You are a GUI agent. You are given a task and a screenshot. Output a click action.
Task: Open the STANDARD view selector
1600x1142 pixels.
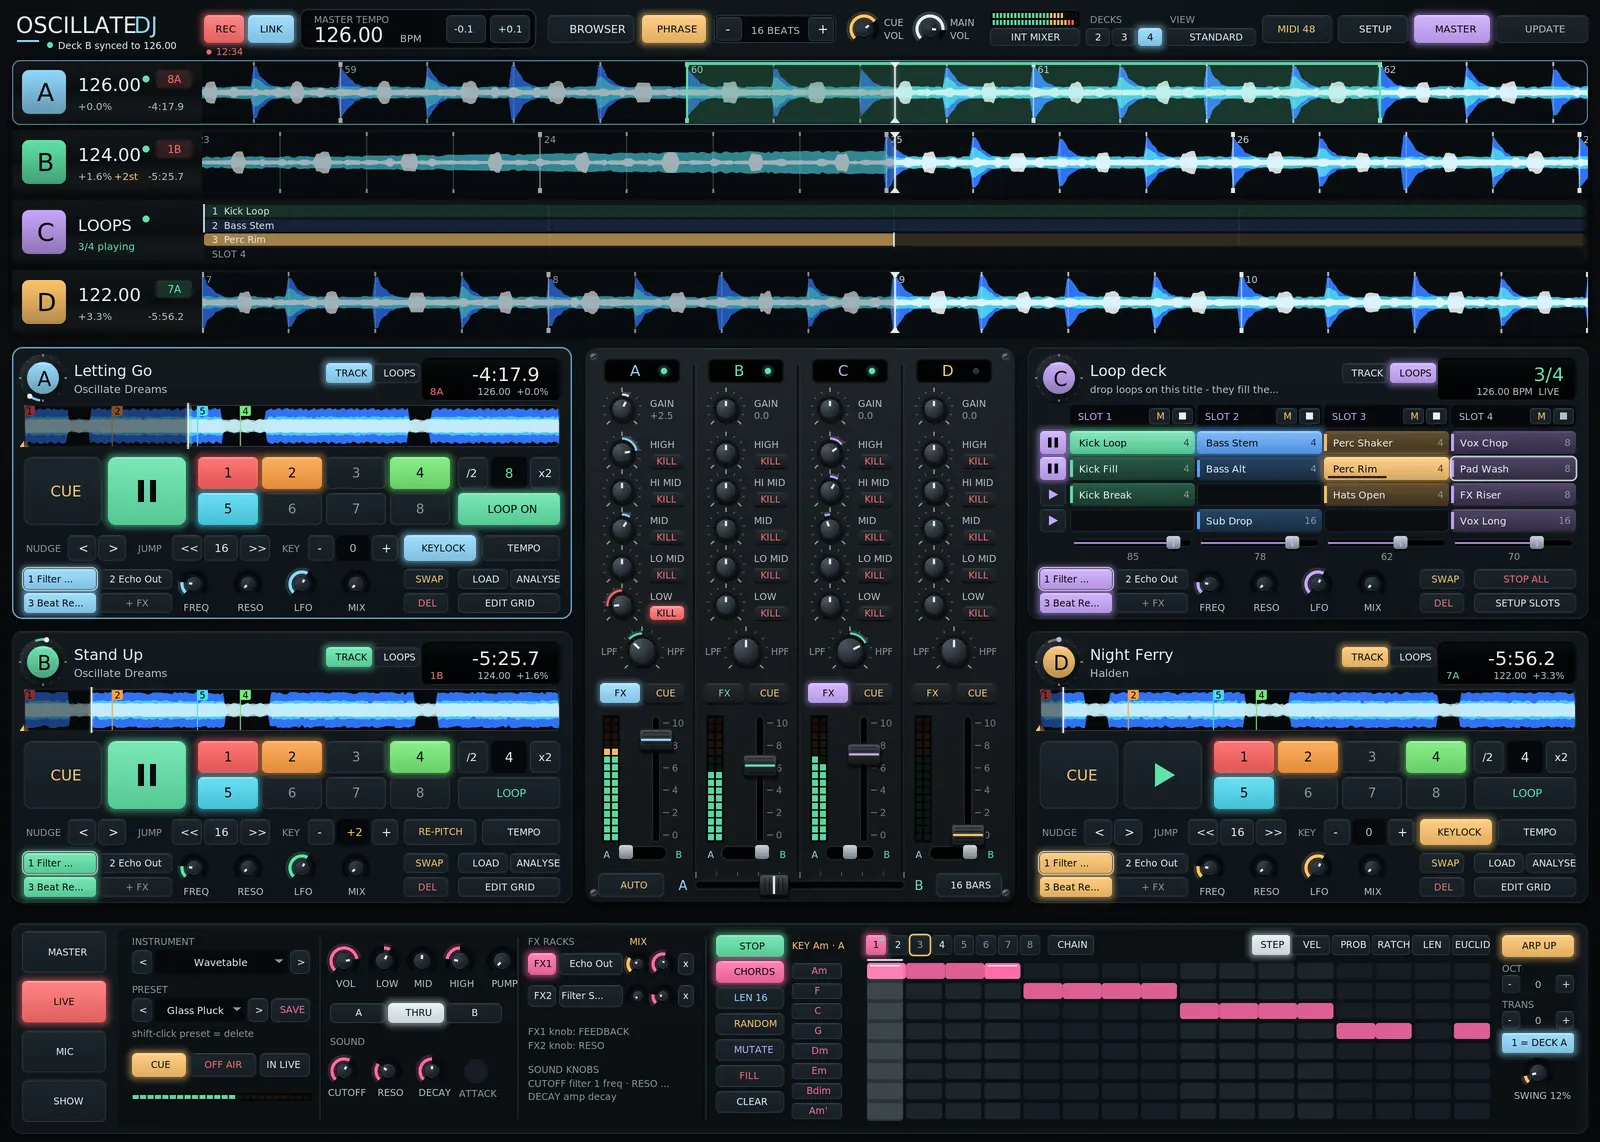click(1215, 37)
